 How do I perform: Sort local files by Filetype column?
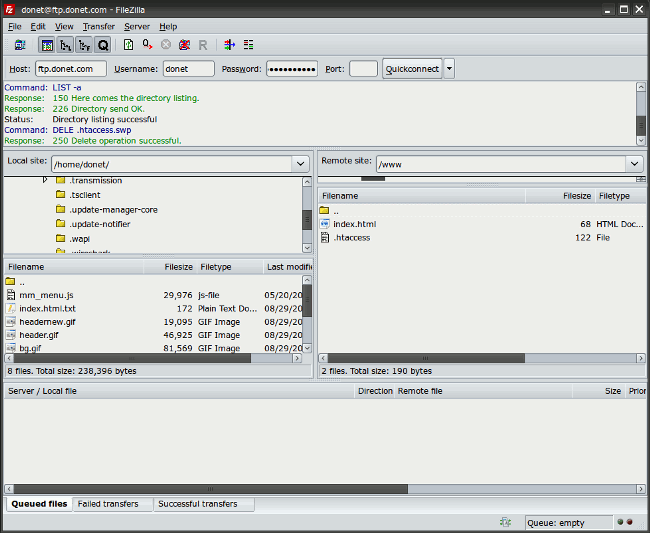tap(230, 267)
